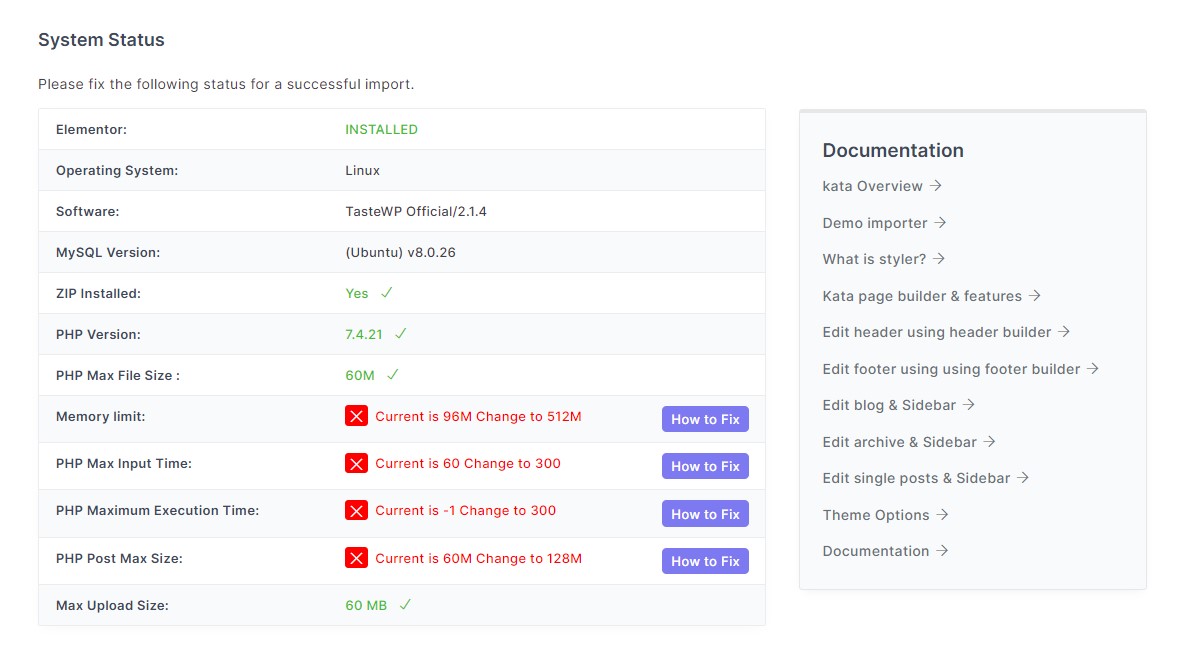
Task: Click the green checkmark next to ZIP Installed
Action: [386, 293]
